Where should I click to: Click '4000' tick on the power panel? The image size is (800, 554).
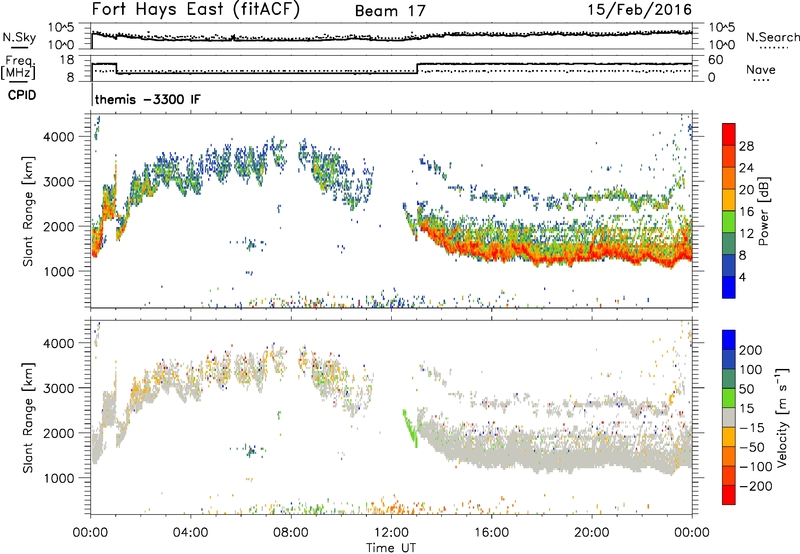59,137
